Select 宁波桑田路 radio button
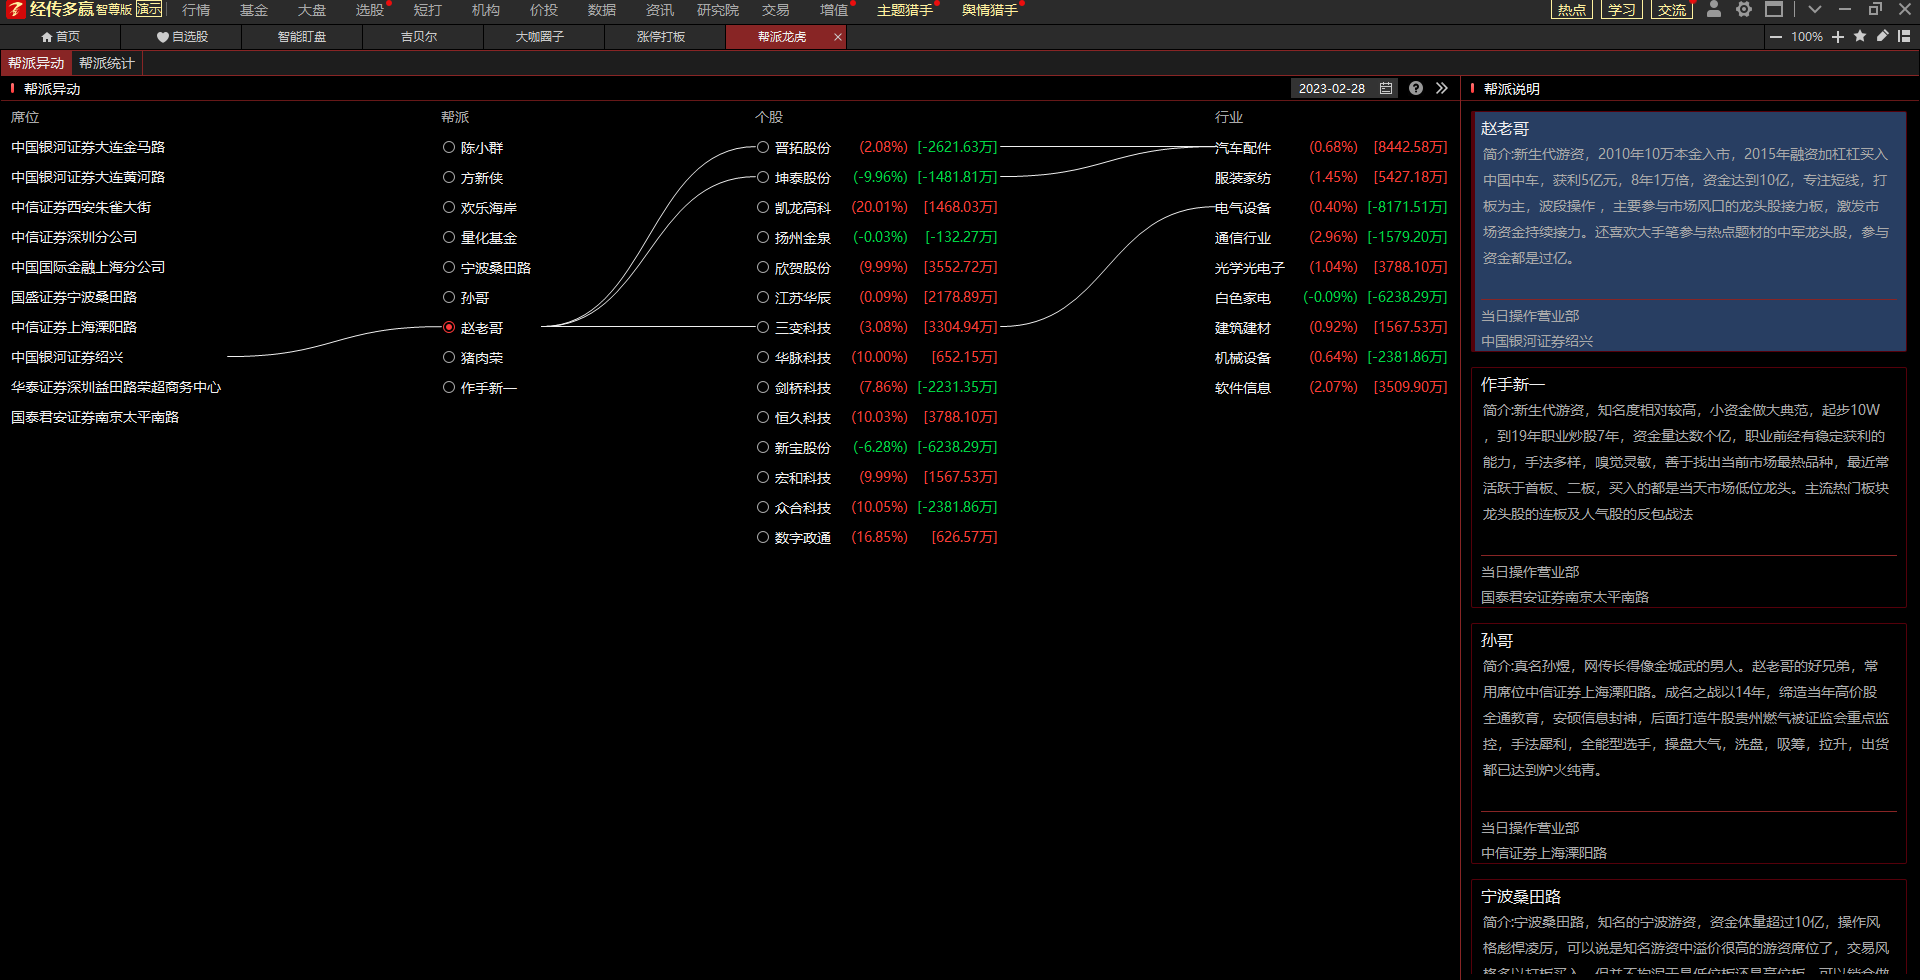The image size is (1920, 980). coord(449,267)
